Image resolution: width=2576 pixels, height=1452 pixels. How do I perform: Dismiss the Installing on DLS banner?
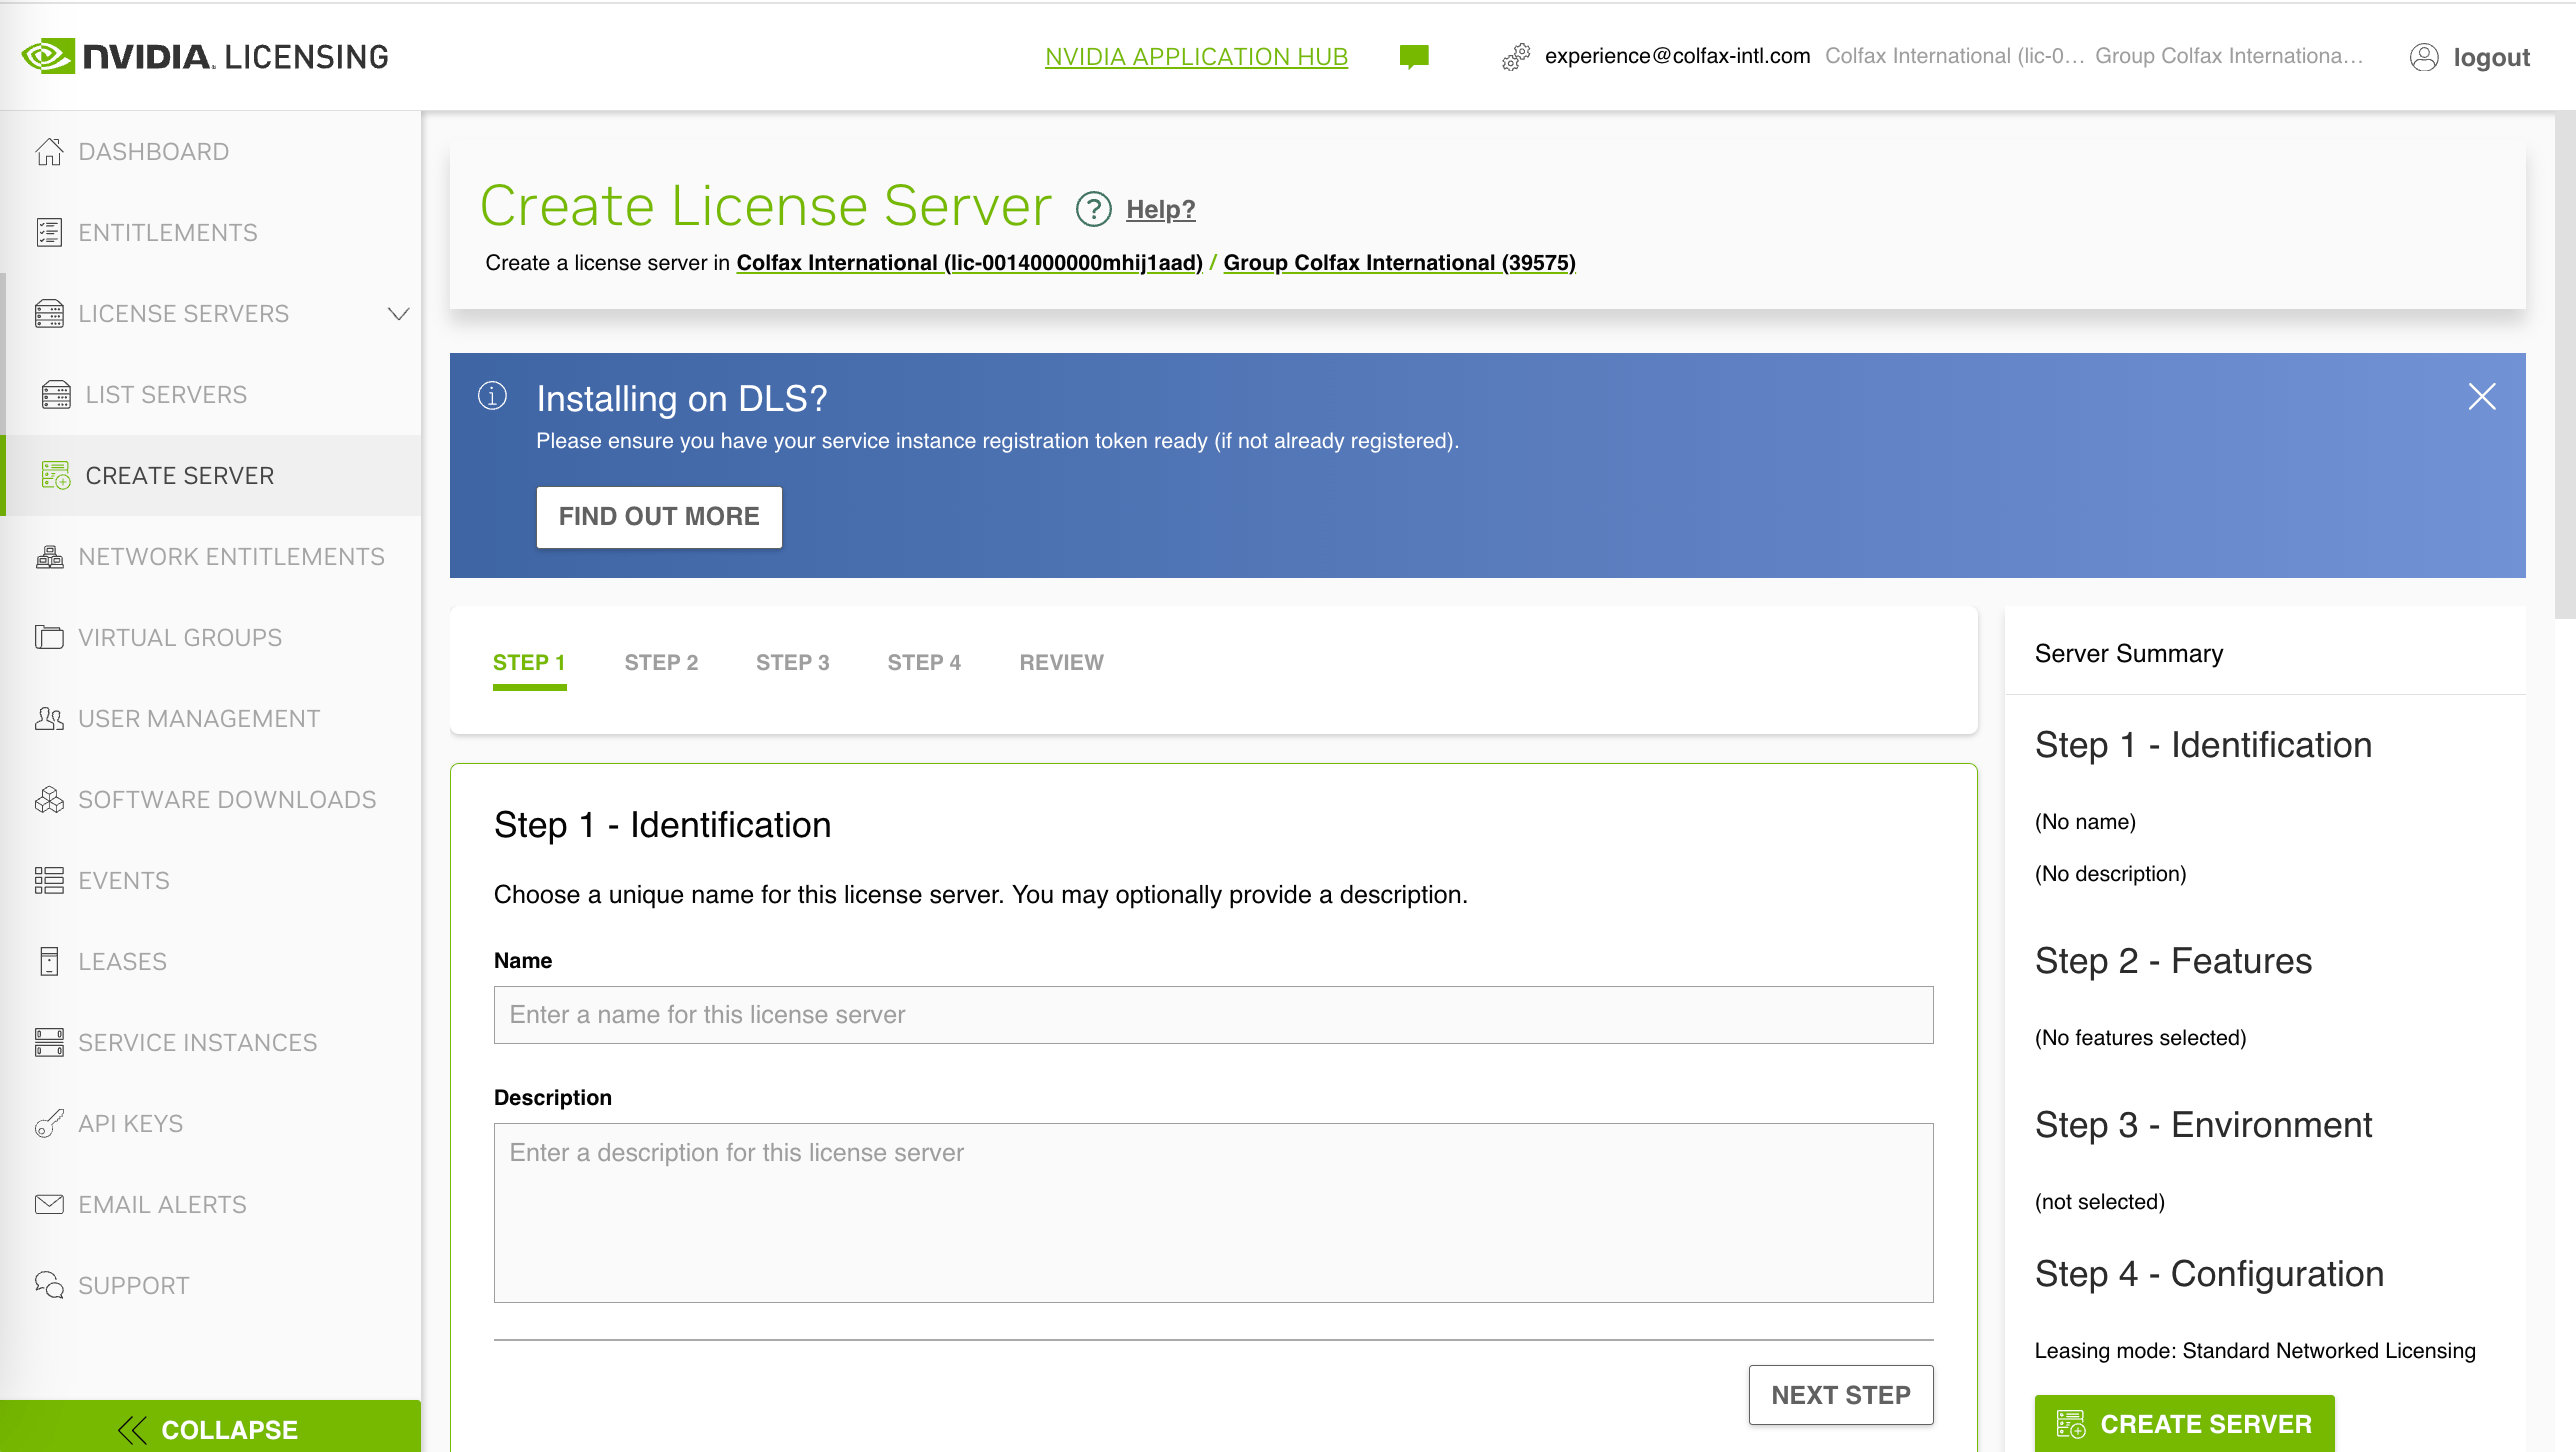pos(2482,397)
